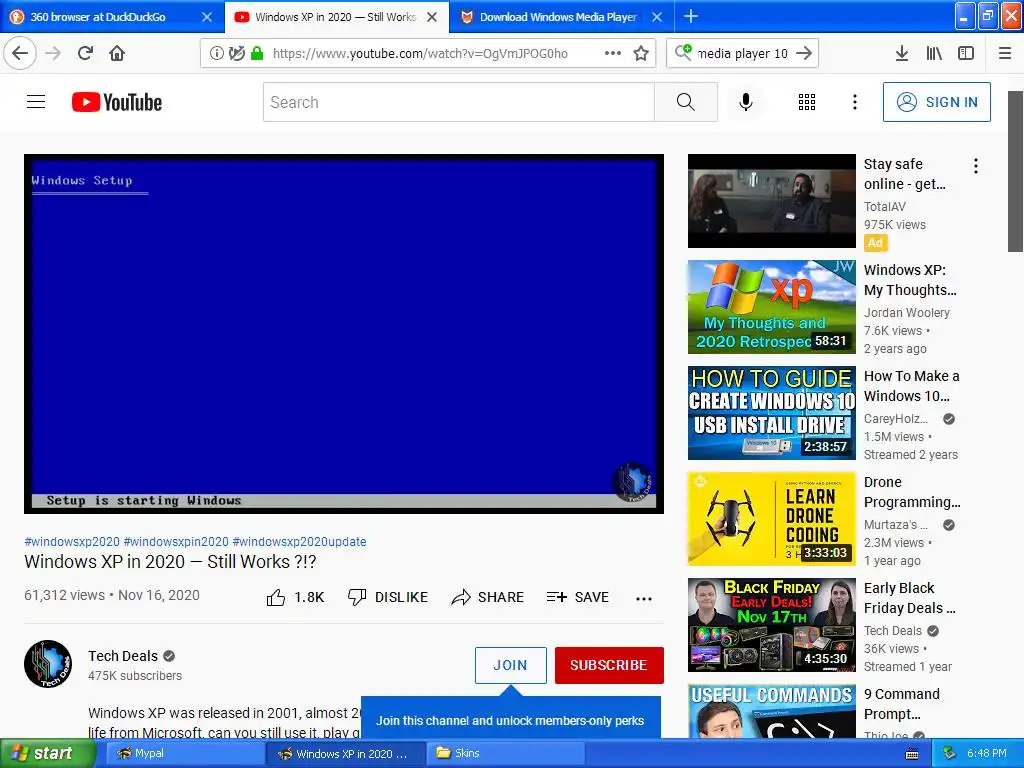Viewport: 1024px width, 768px height.
Task: Show site information icon in address bar
Action: (216, 54)
